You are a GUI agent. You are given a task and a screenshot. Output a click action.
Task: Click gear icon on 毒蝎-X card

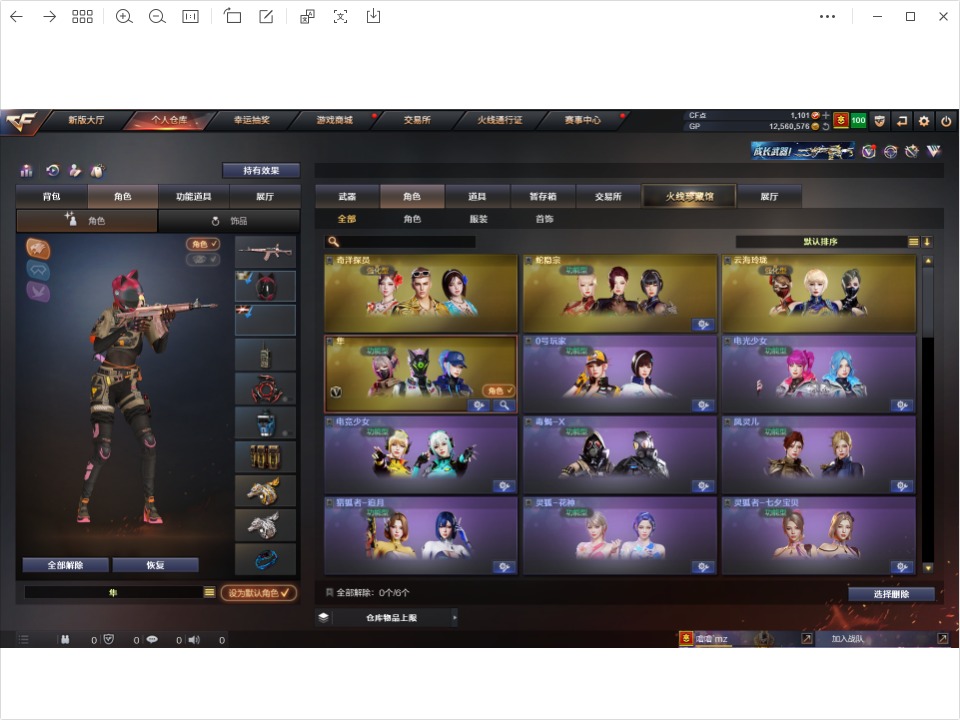click(703, 486)
